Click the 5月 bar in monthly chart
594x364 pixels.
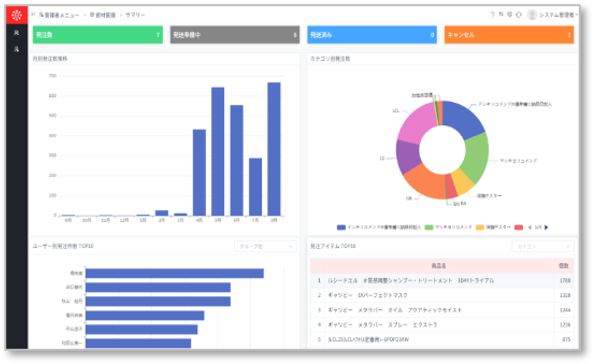[217, 152]
